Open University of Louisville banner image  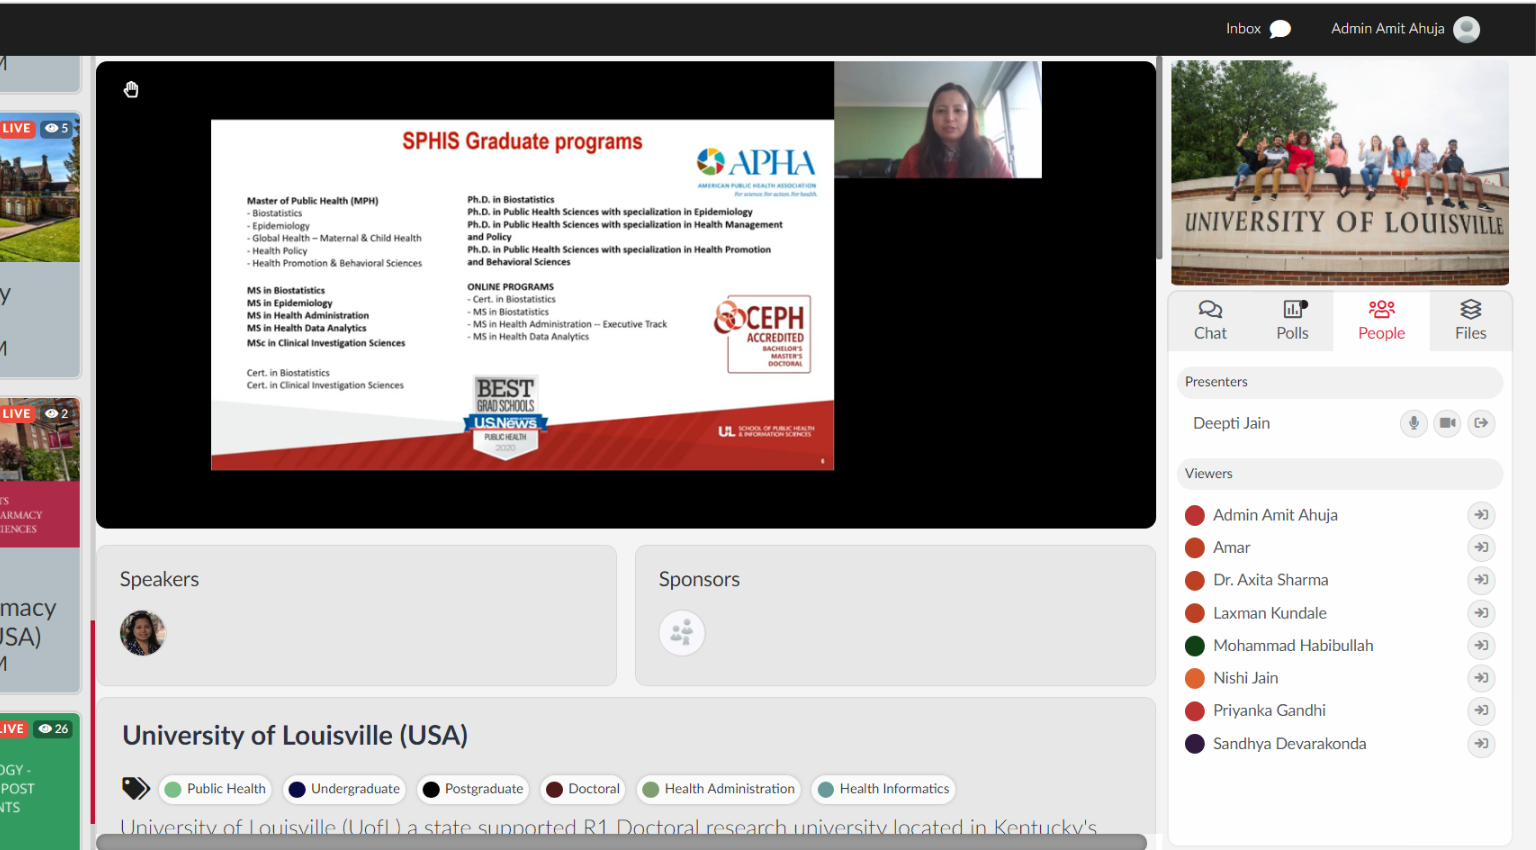point(1340,172)
